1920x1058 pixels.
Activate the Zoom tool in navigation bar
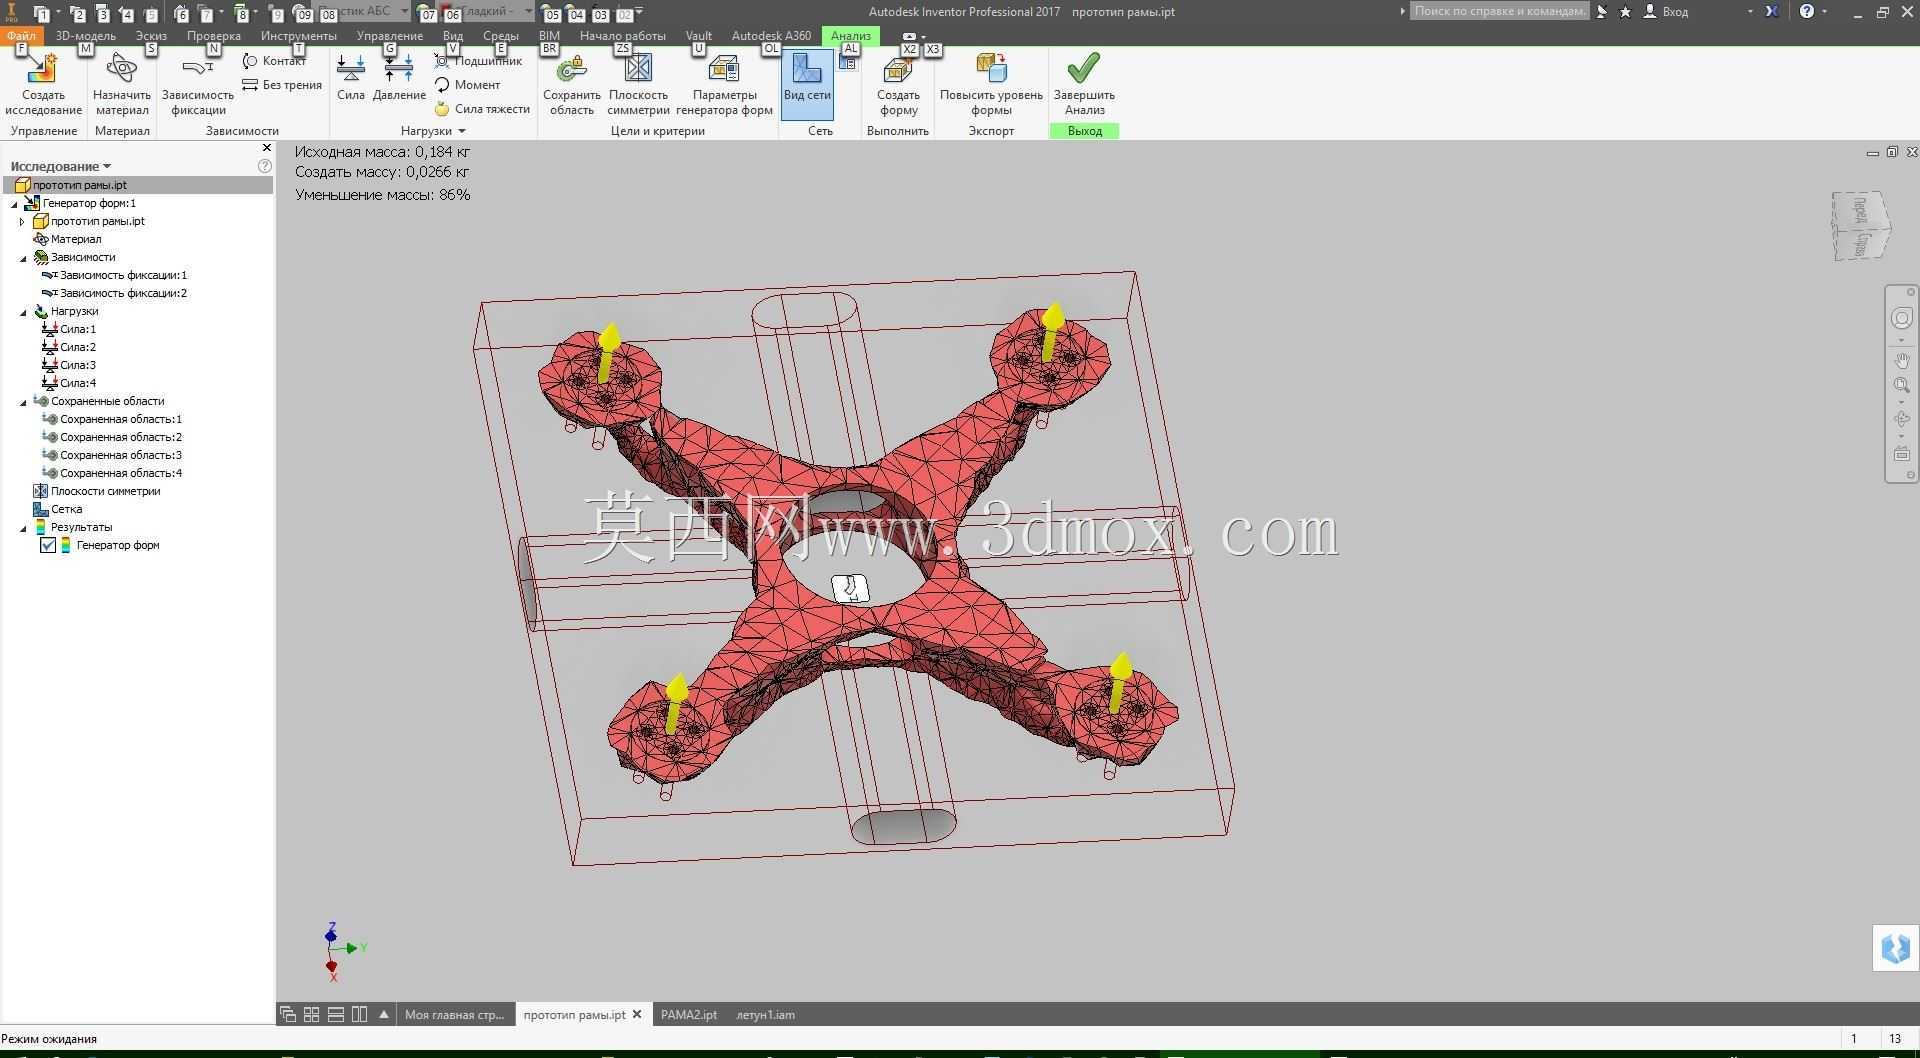[1901, 385]
